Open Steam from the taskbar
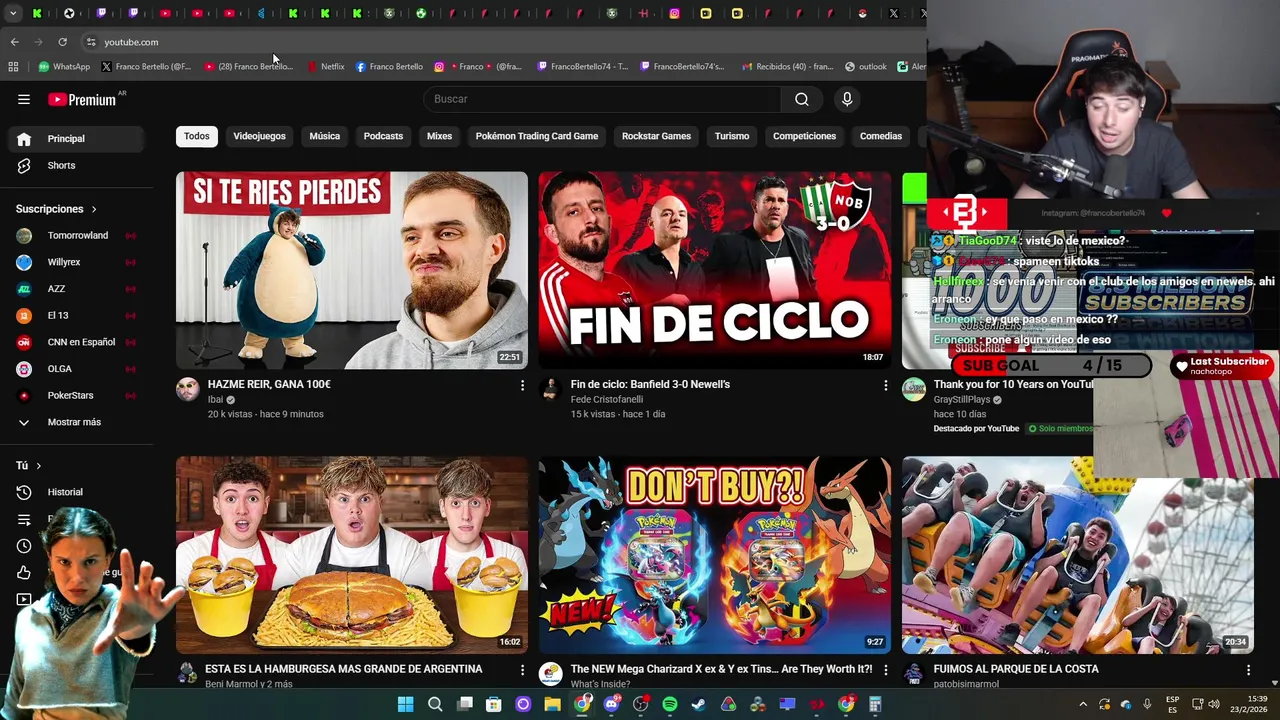Viewport: 1280px width, 720px height. coord(699,704)
